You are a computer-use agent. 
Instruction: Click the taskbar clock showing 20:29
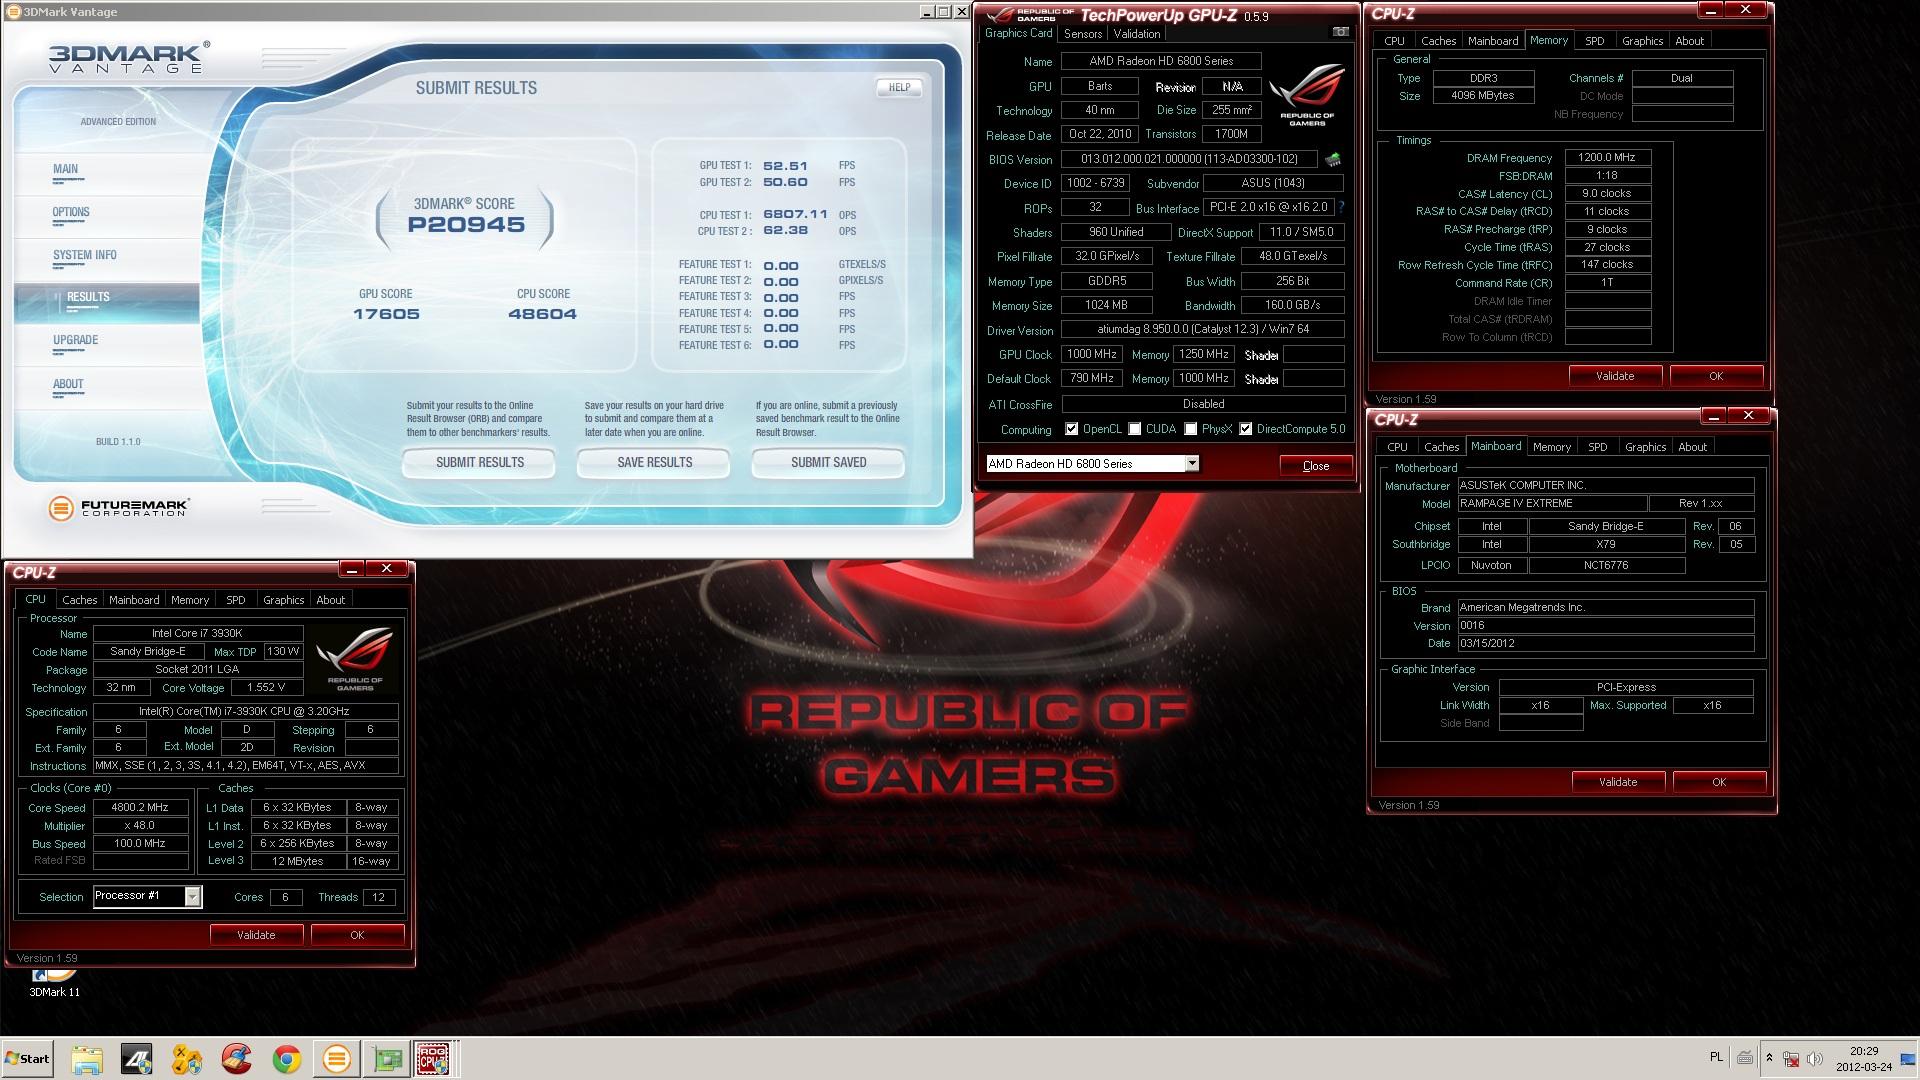tap(1863, 1059)
